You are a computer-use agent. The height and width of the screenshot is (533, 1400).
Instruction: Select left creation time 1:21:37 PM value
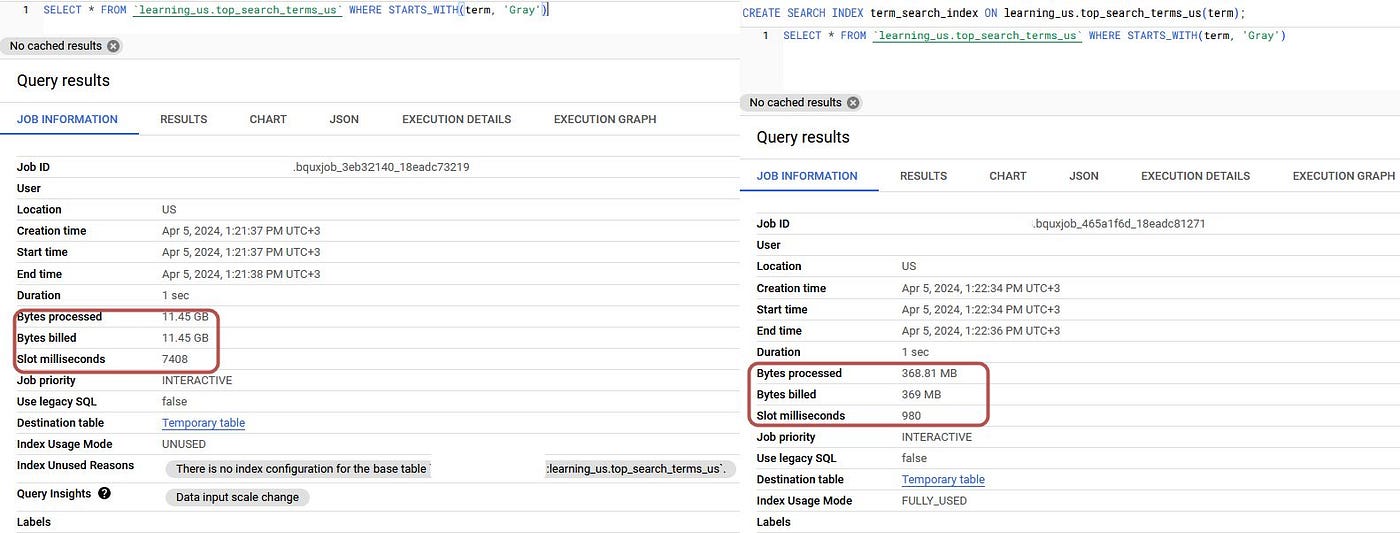click(241, 231)
